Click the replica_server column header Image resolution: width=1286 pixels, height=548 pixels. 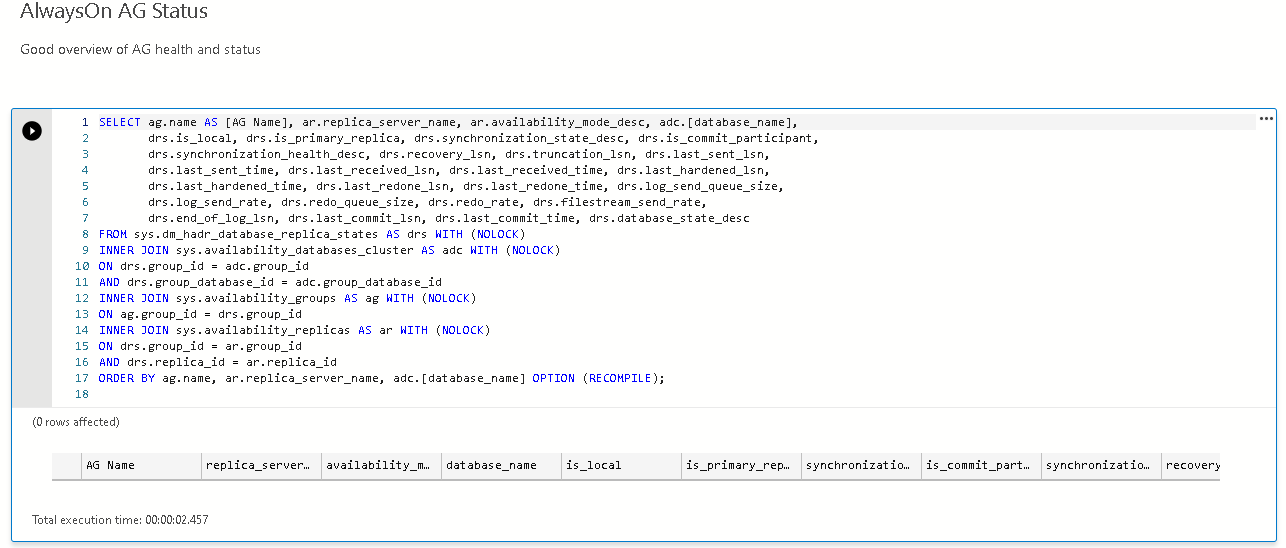pos(261,465)
